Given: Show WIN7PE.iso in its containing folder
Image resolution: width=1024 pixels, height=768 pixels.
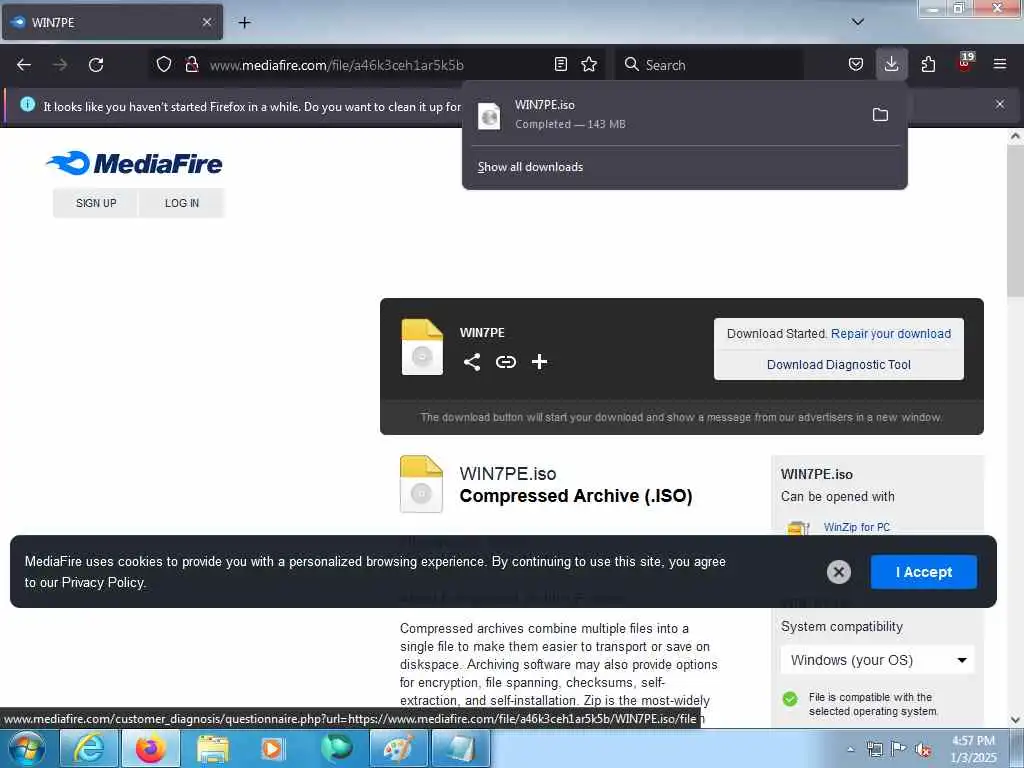Looking at the screenshot, I should (880, 114).
